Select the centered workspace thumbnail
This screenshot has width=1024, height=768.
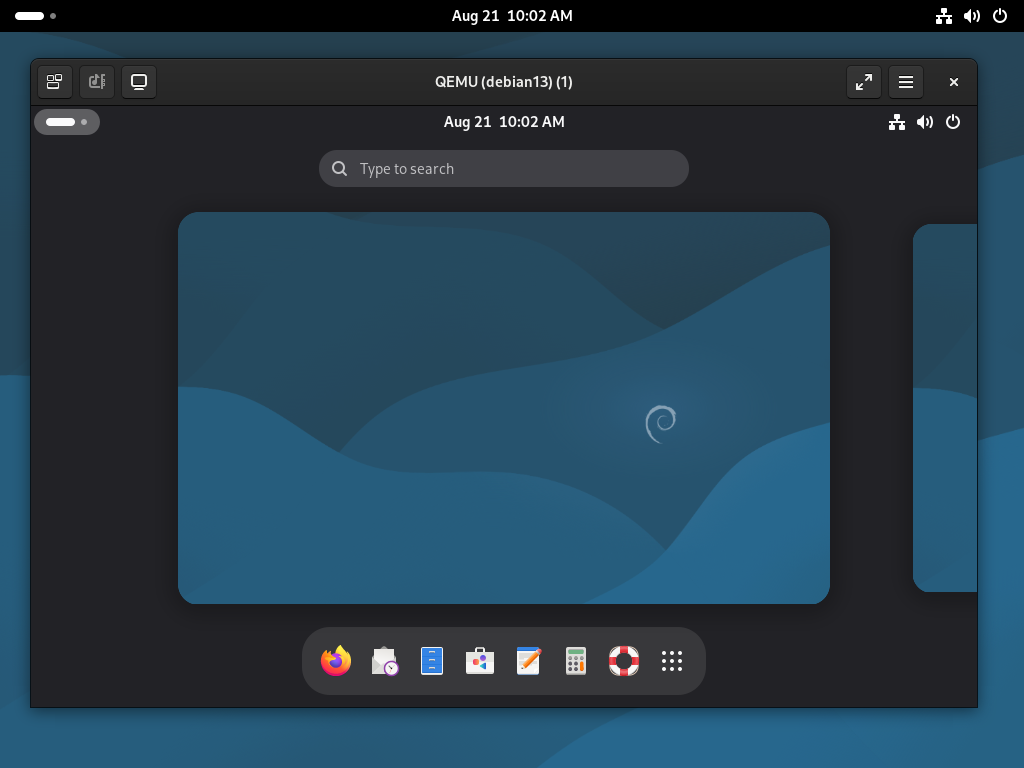point(504,407)
